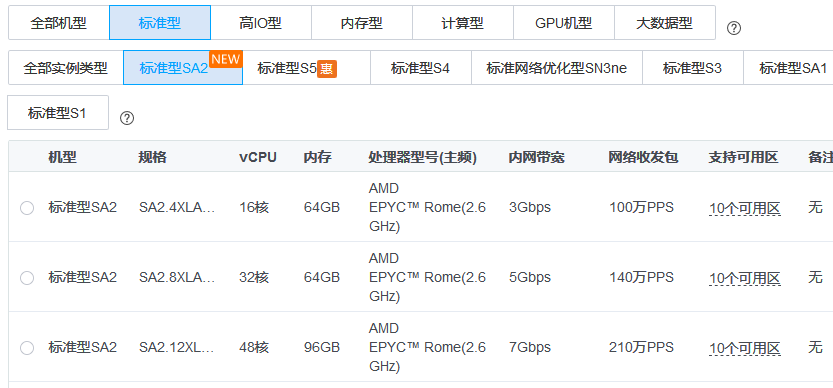The image size is (833, 388).
Task: Choose 标准型S4 instance type
Action: 421,68
